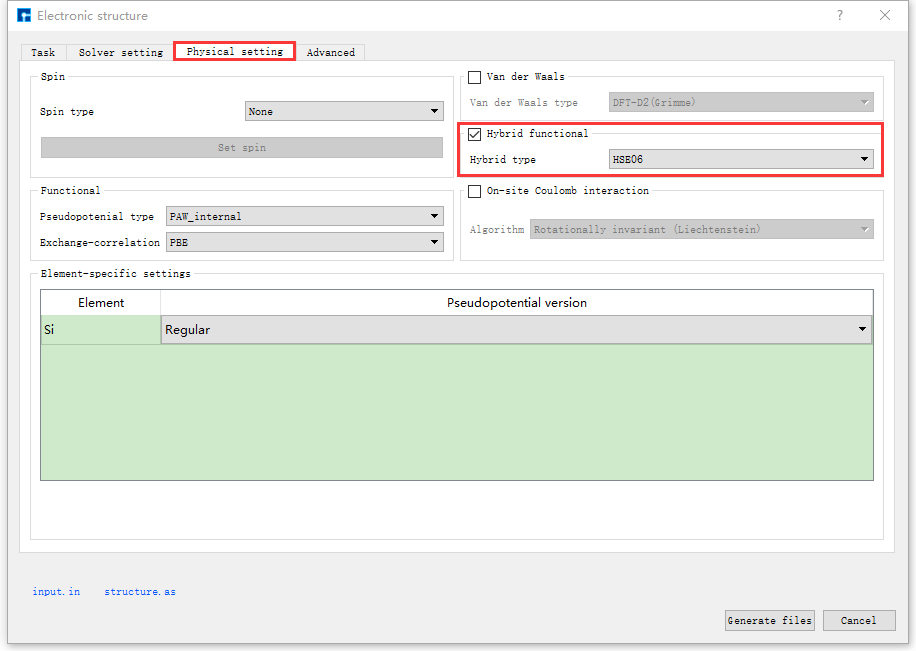Expand the Si pseudopotential version dropdown

coord(515,330)
